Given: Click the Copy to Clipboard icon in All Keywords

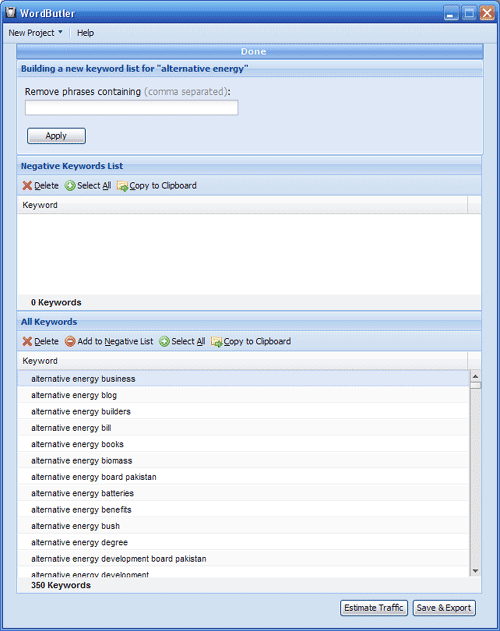Looking at the screenshot, I should (217, 341).
